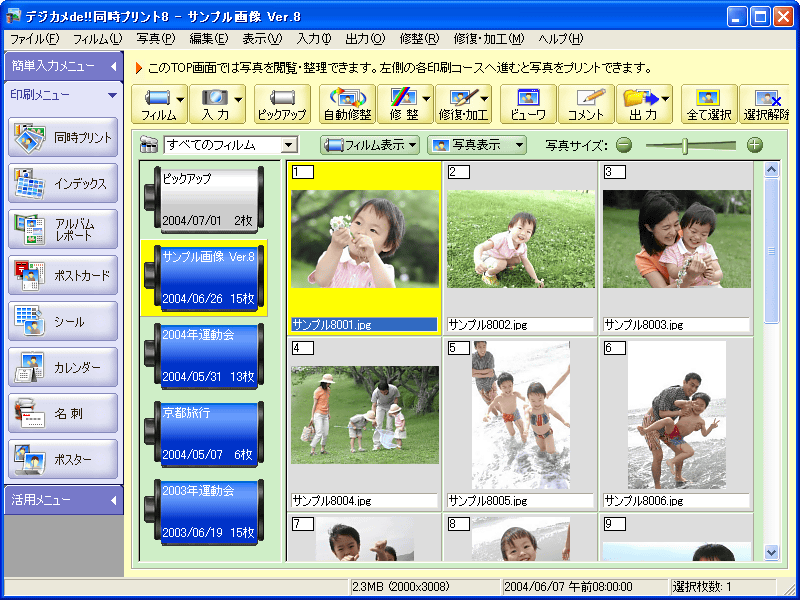Click the film cabinet icon beside すべてのフィルム
This screenshot has height=600, width=800.
[x=148, y=145]
